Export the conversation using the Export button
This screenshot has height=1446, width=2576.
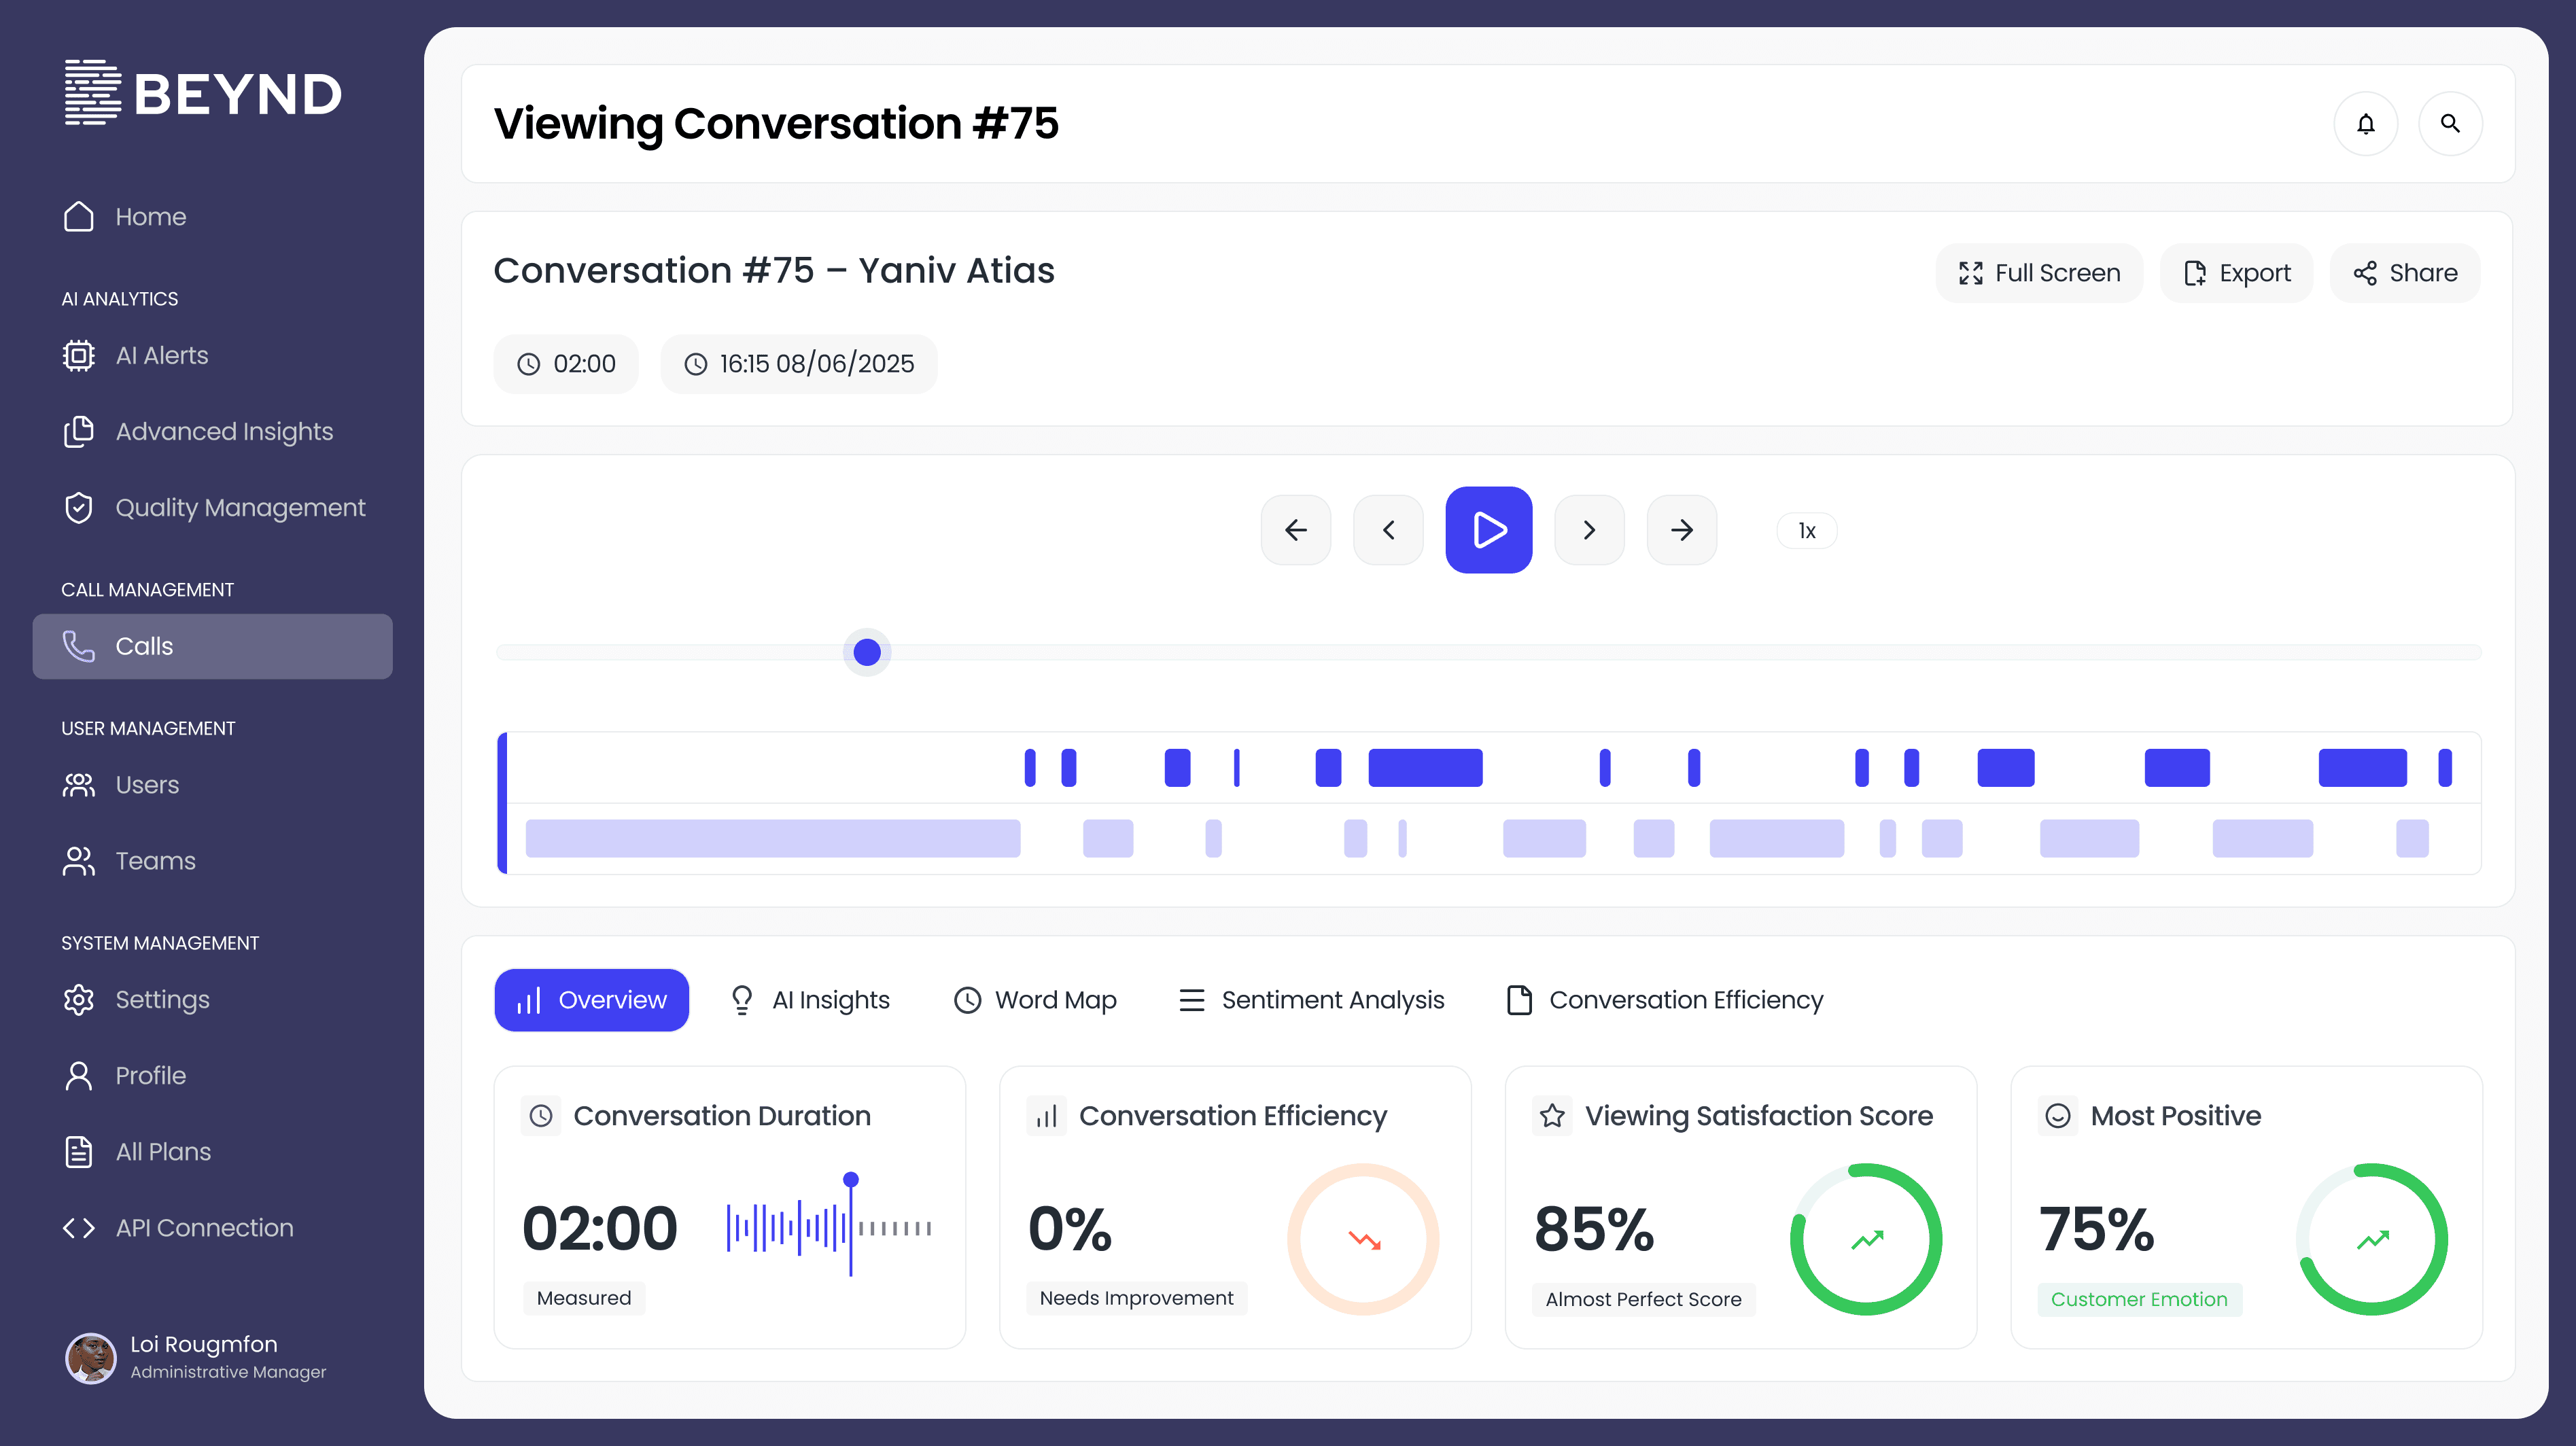2236,272
